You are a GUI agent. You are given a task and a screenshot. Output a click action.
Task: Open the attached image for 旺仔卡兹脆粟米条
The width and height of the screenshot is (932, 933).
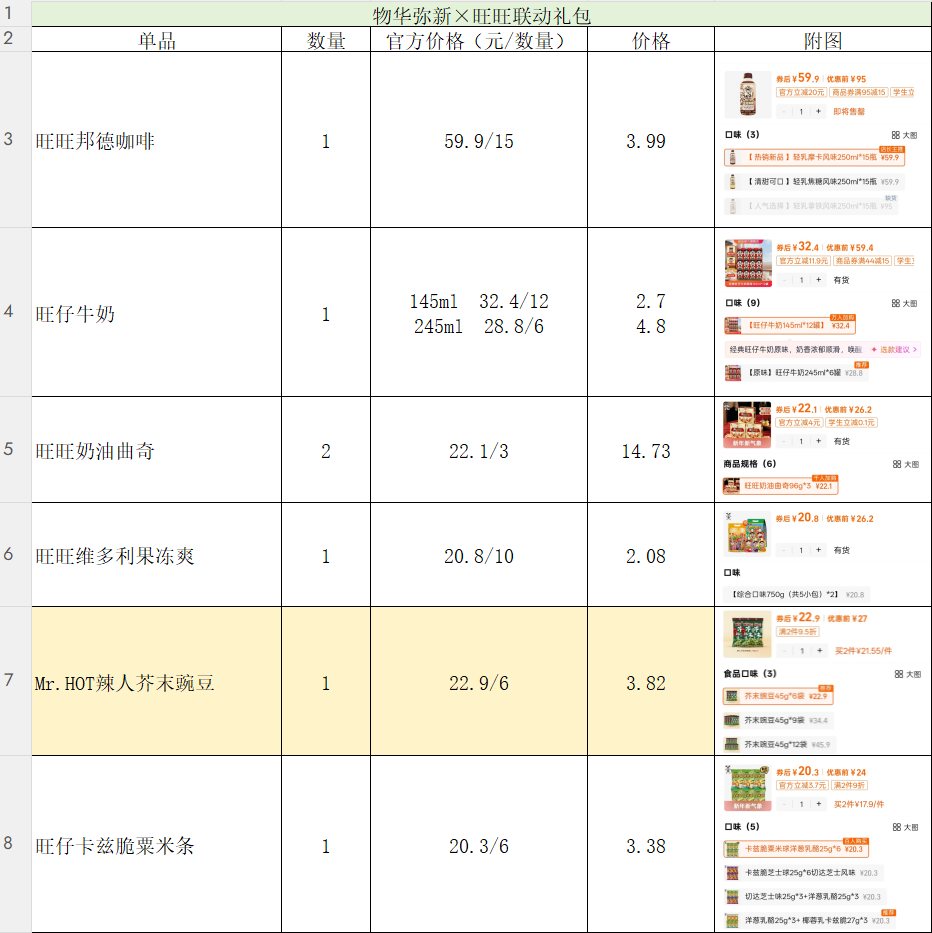click(x=821, y=845)
